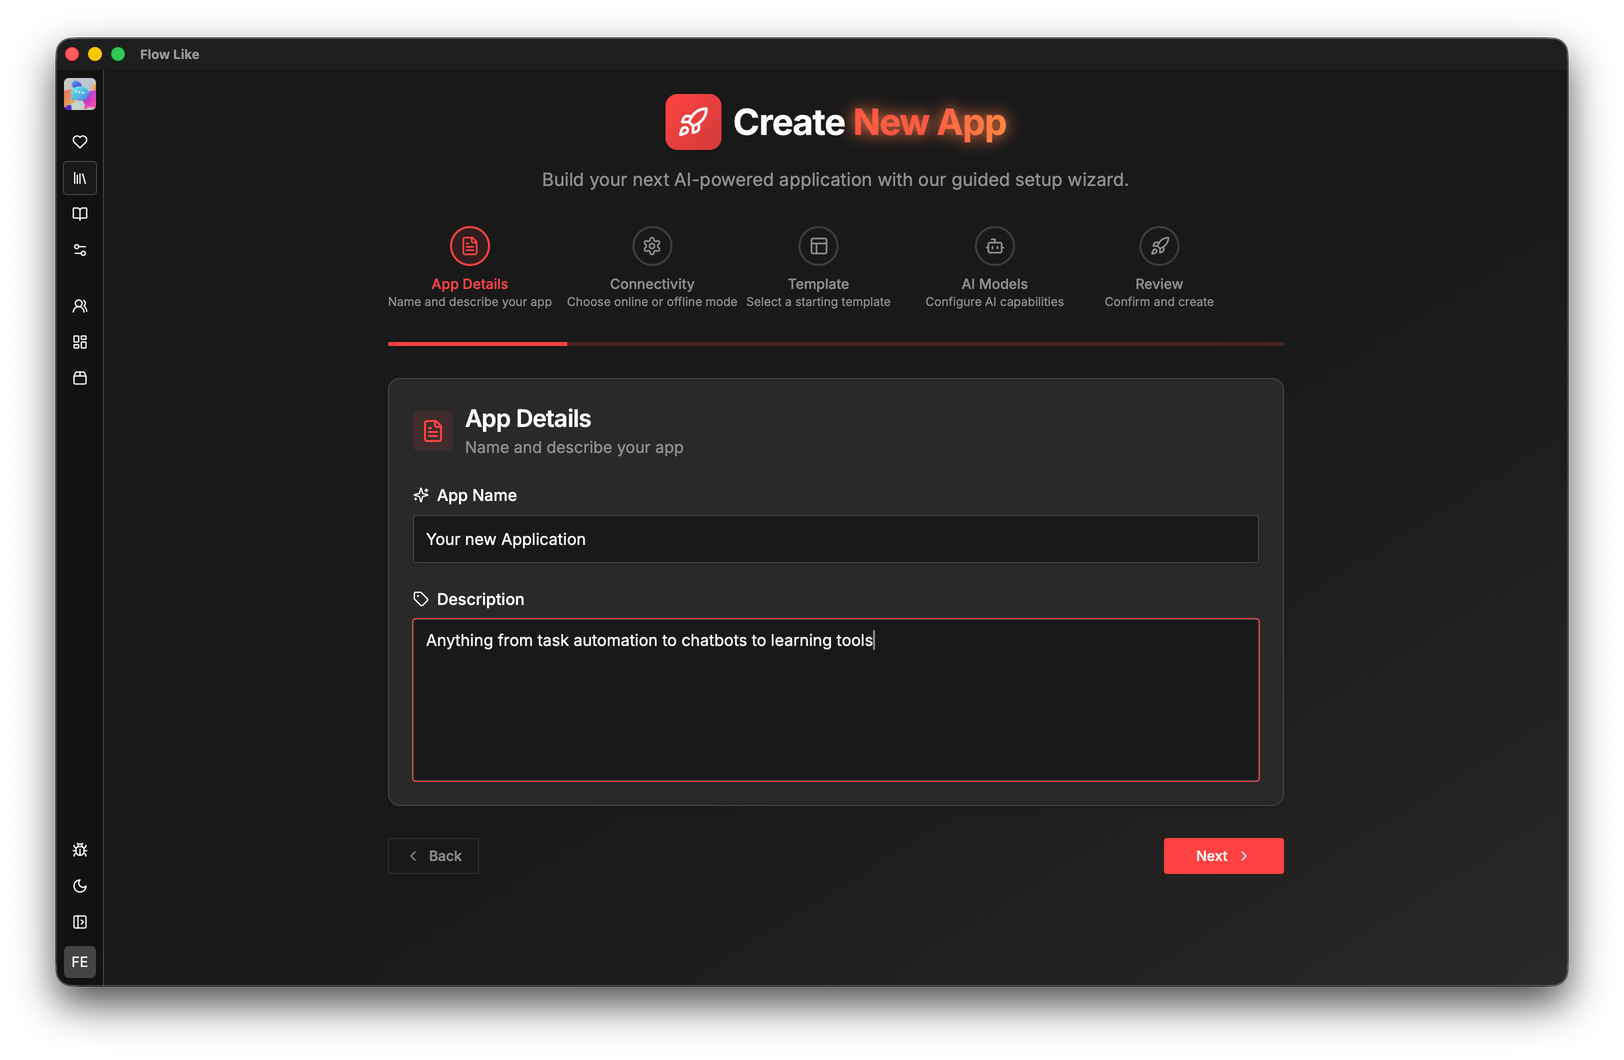Open the users profile icon in sidebar

coord(80,306)
